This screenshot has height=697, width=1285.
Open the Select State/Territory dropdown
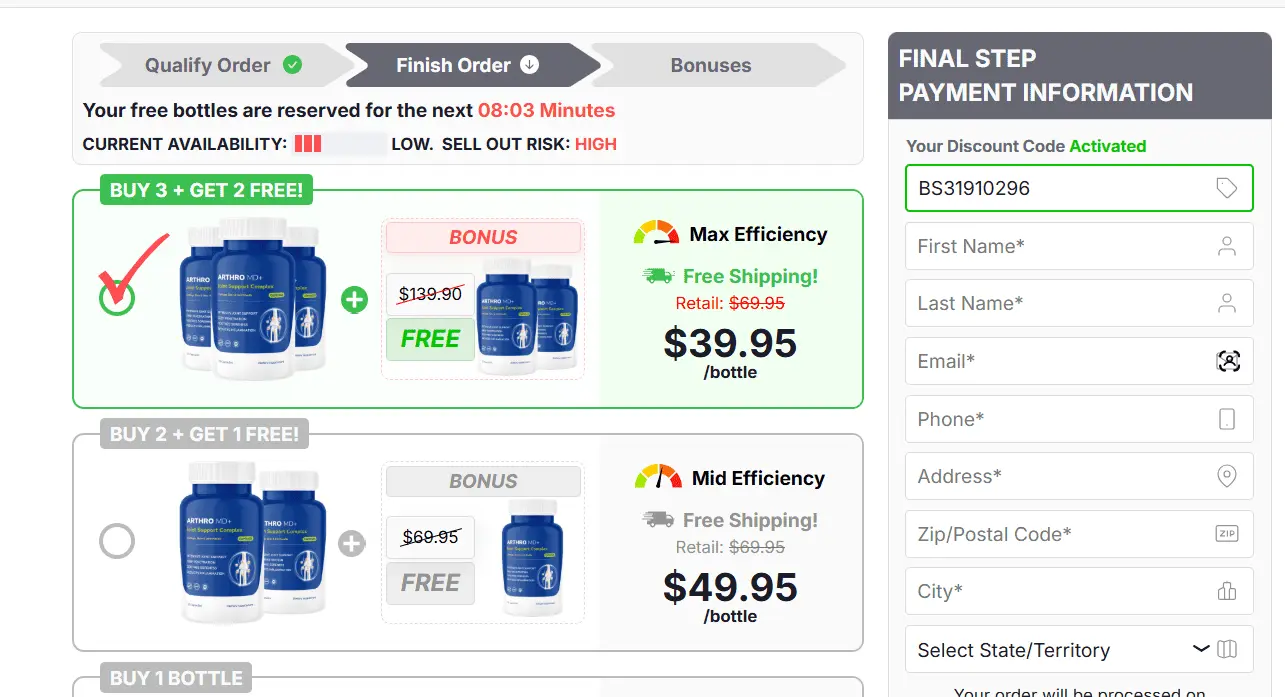[1078, 650]
